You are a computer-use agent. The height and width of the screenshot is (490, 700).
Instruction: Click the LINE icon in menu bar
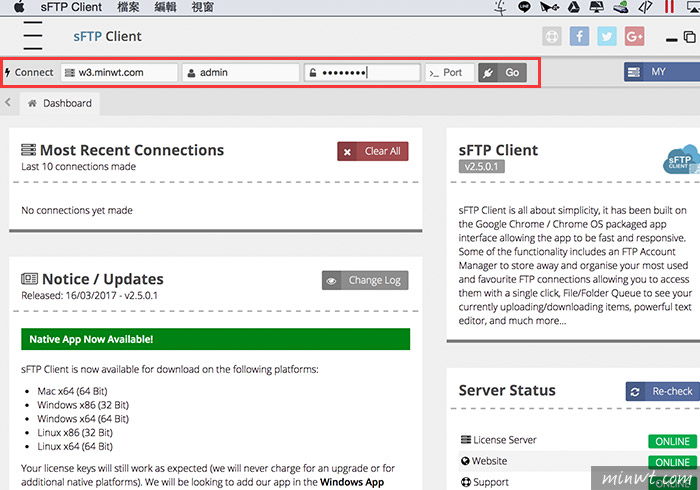[x=524, y=7]
